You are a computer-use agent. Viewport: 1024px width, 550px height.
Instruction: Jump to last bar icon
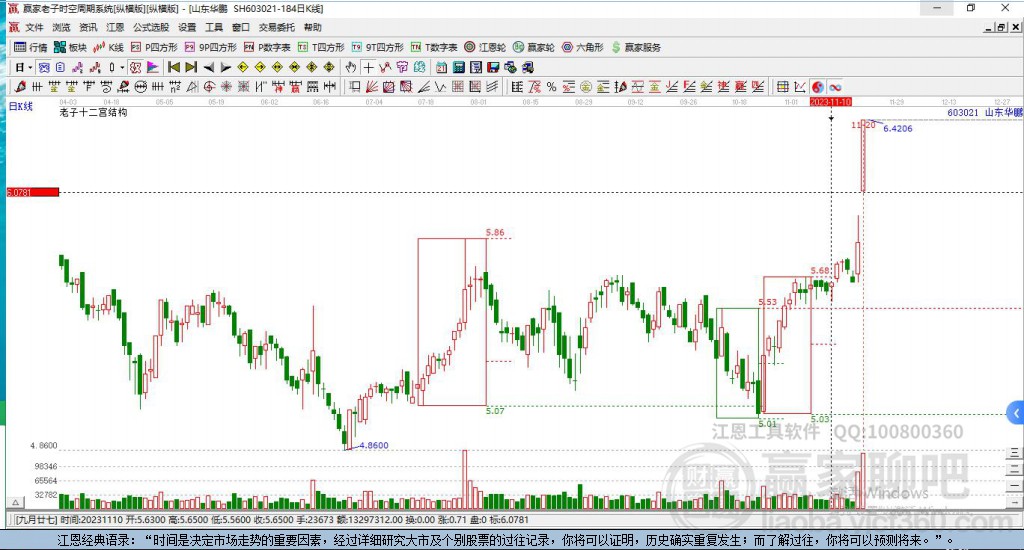tap(191, 67)
